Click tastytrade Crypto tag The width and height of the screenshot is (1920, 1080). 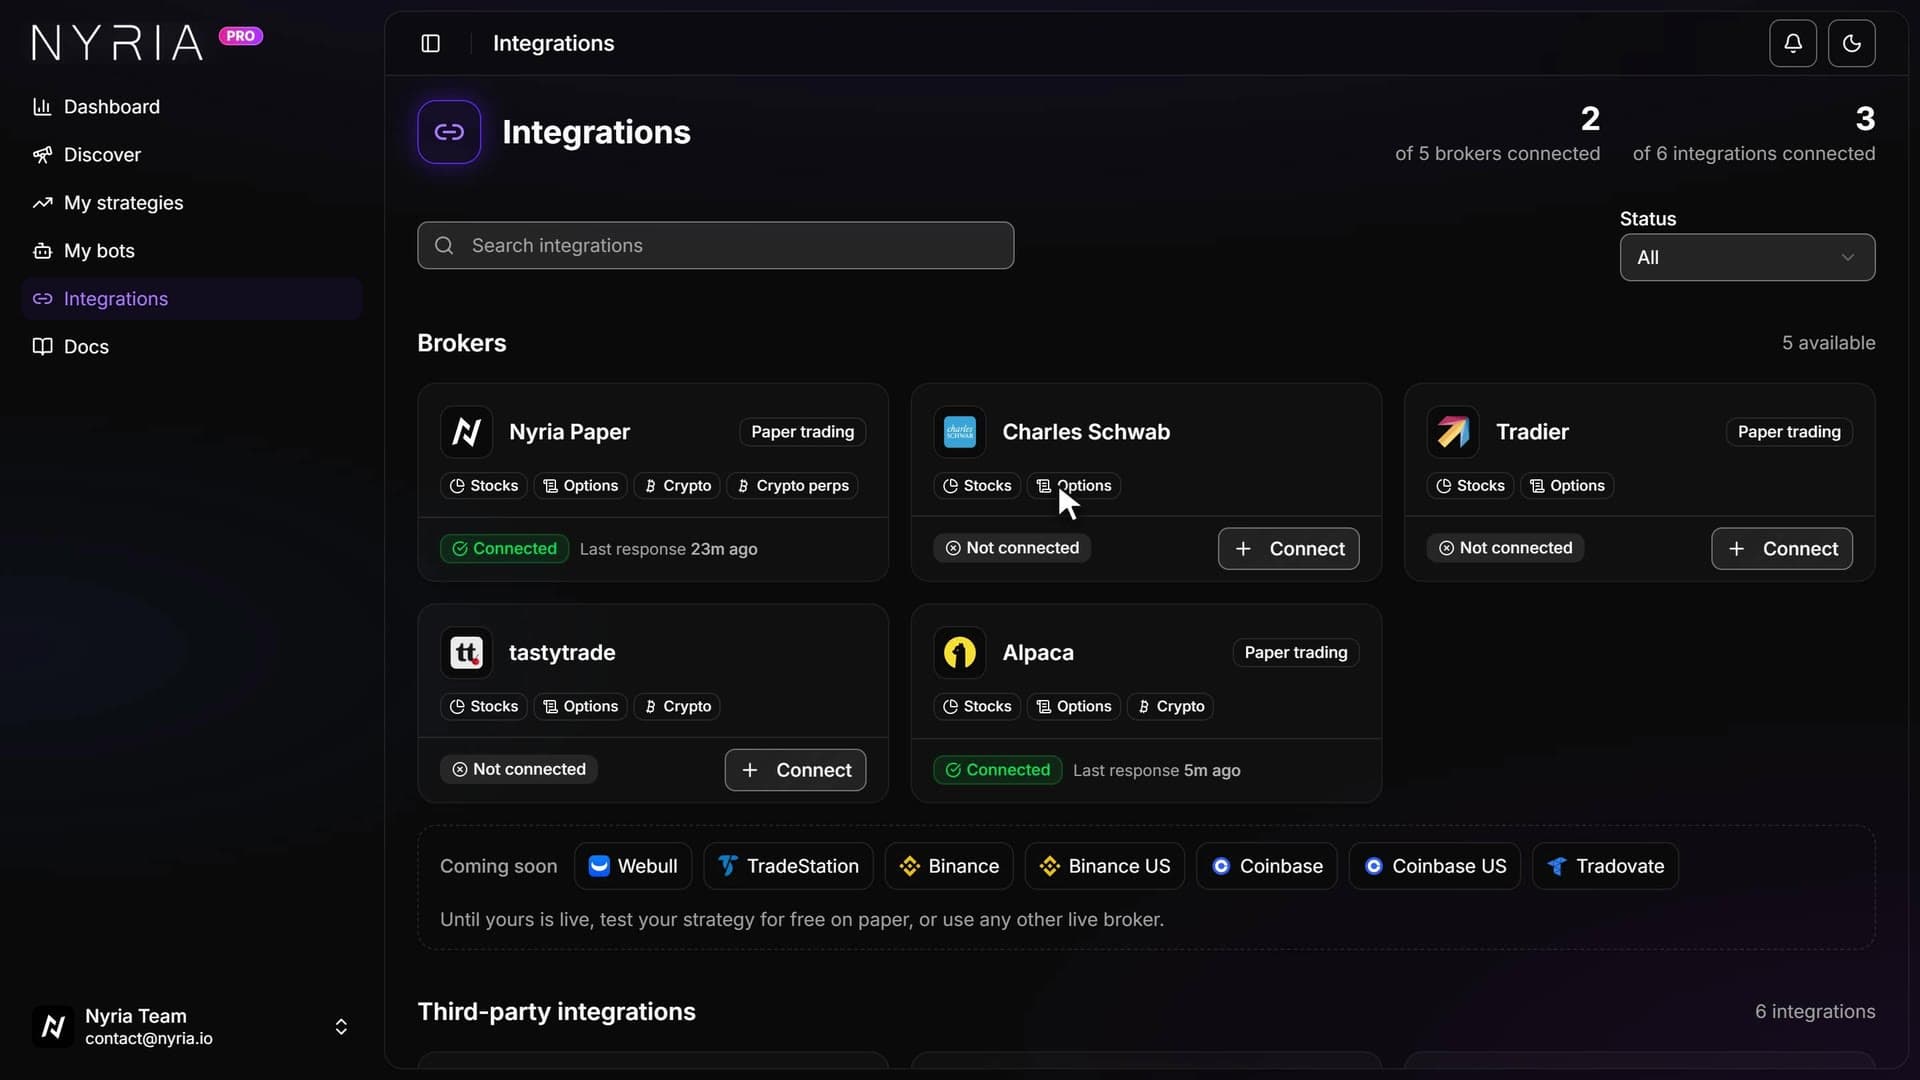pos(677,707)
